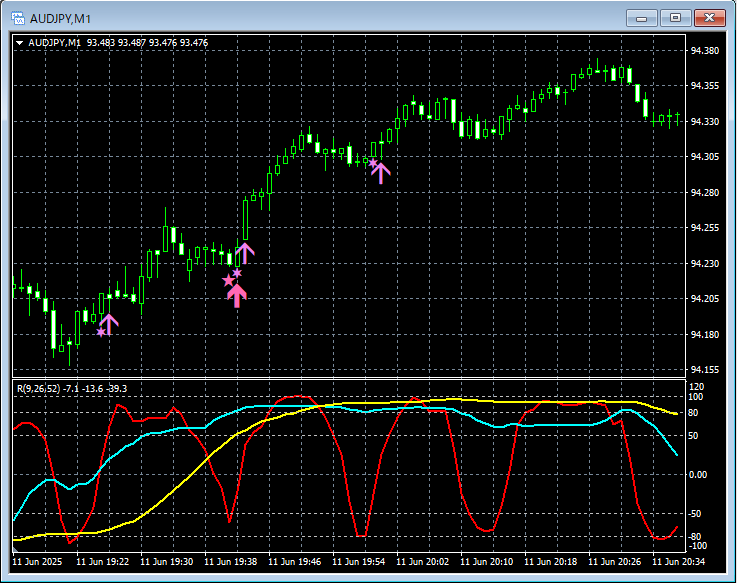The width and height of the screenshot is (738, 583).
Task: Click the 94.305 price scale label
Action: [x=705, y=157]
